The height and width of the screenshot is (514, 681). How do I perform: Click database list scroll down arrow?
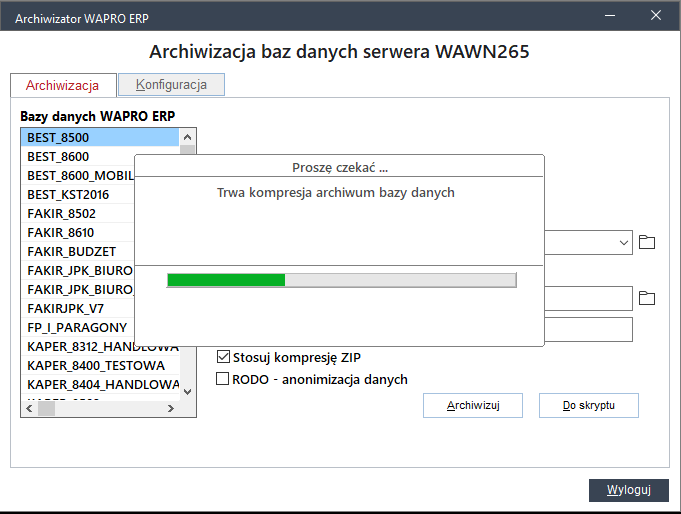[187, 392]
